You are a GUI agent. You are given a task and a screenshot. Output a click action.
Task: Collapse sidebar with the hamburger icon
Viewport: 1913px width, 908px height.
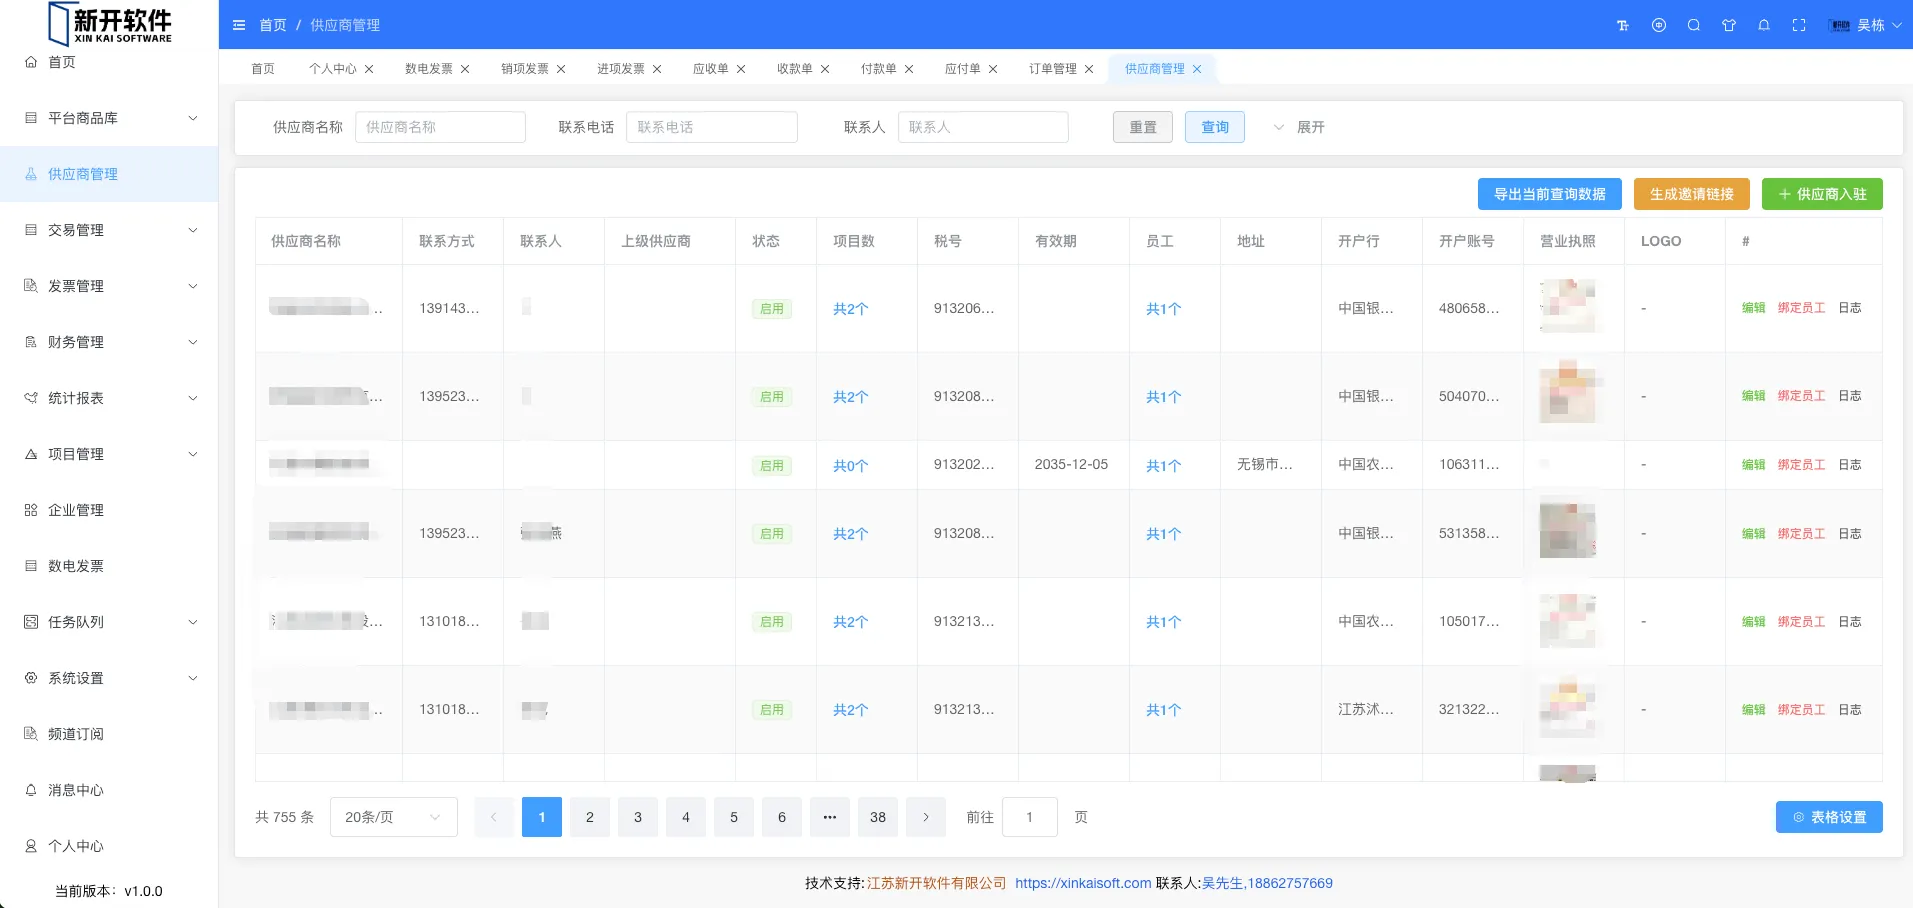click(239, 25)
